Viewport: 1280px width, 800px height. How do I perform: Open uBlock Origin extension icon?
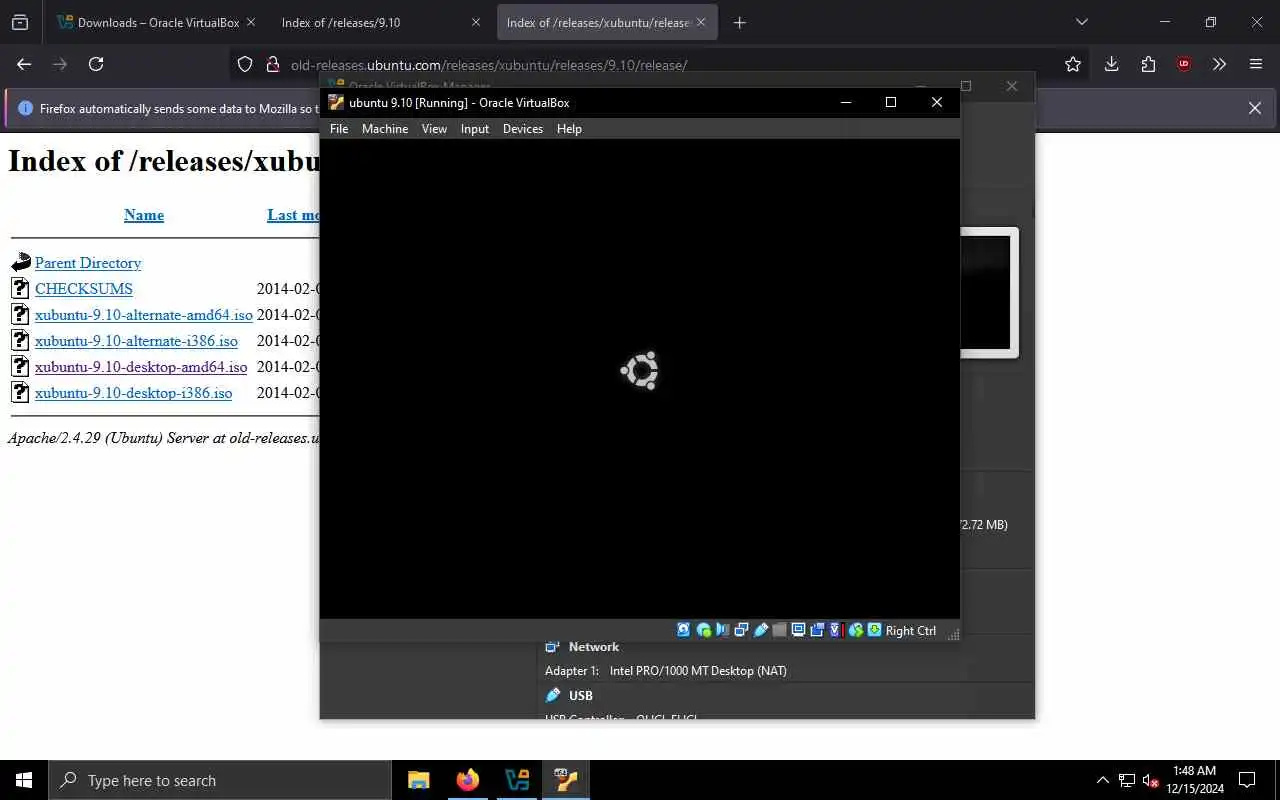tap(1184, 64)
